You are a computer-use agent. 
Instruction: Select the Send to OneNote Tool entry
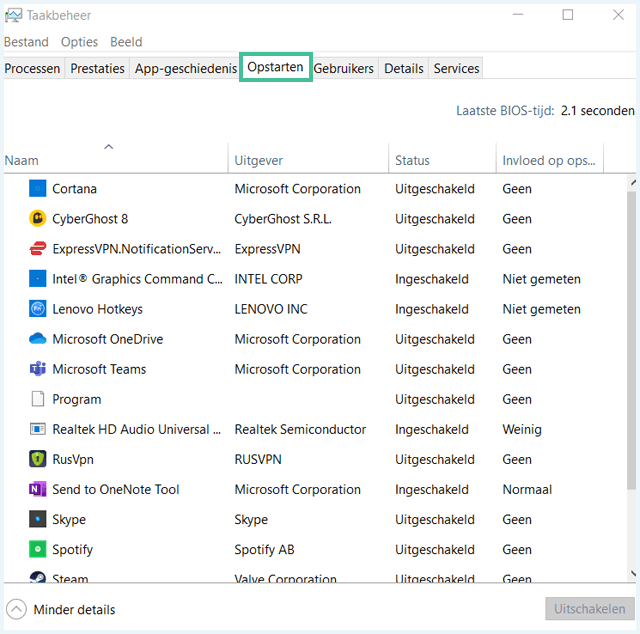coord(116,489)
